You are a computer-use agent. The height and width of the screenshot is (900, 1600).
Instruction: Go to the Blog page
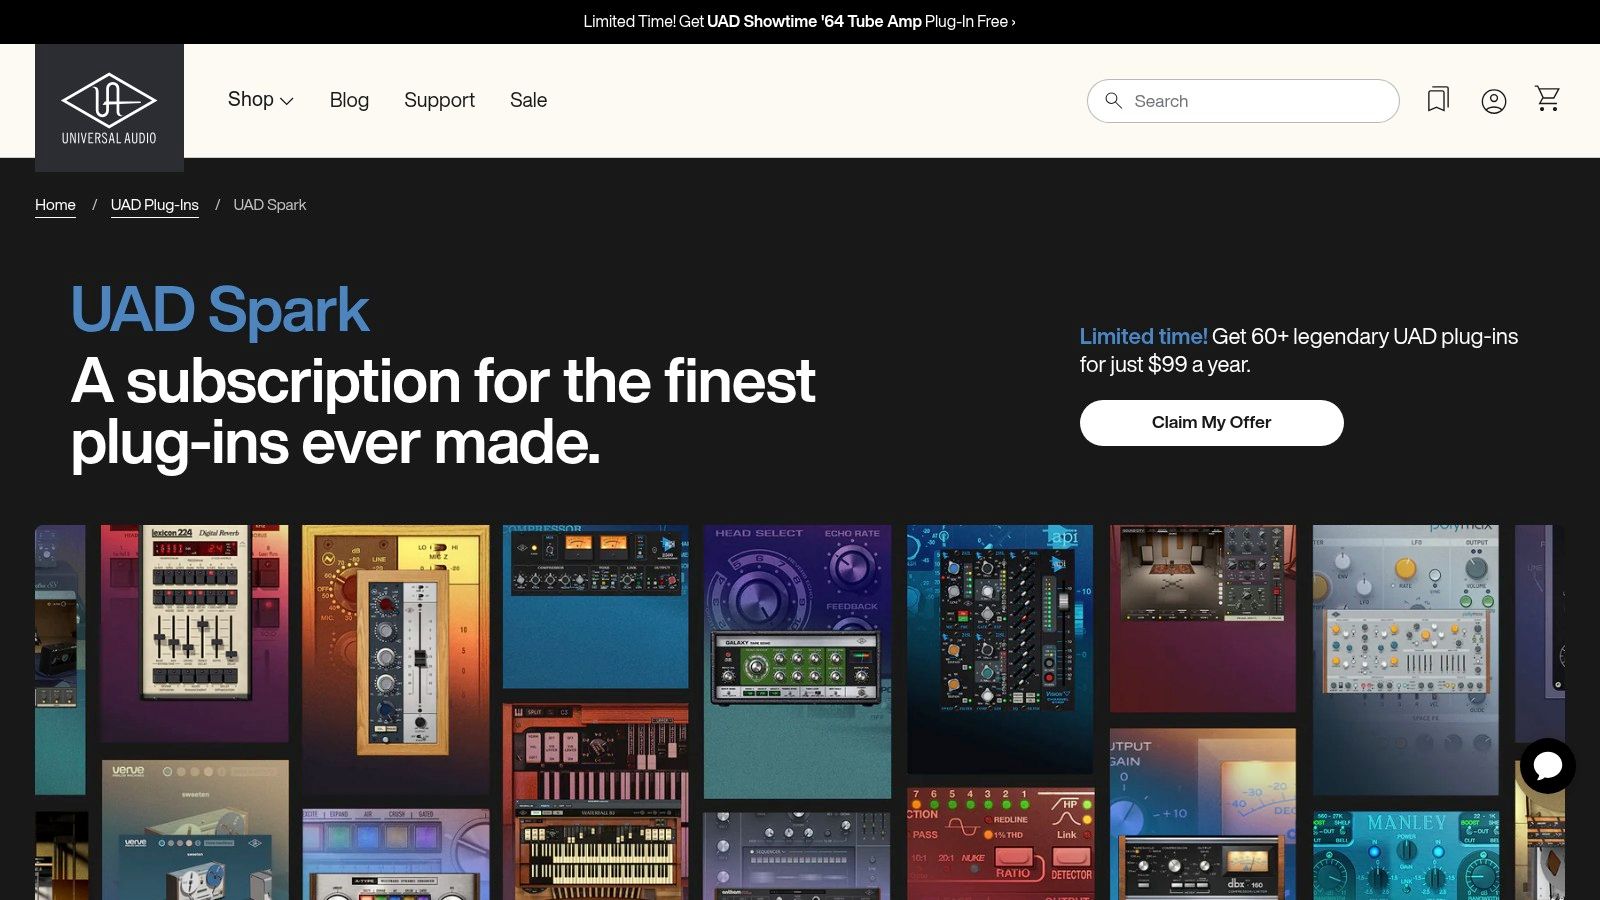pos(349,100)
